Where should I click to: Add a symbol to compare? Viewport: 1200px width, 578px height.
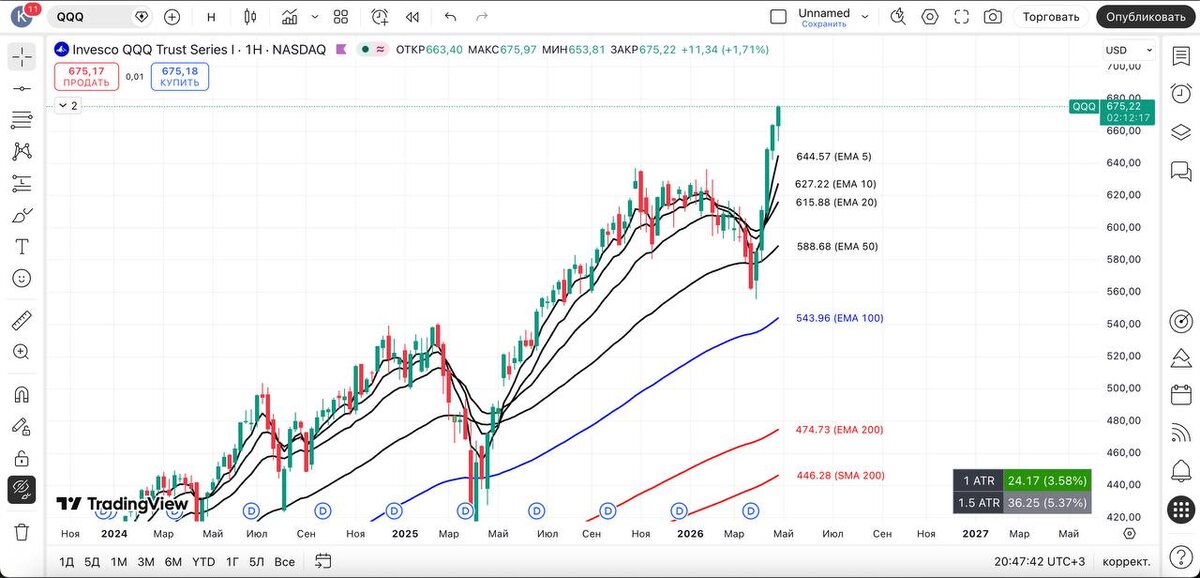click(x=172, y=17)
